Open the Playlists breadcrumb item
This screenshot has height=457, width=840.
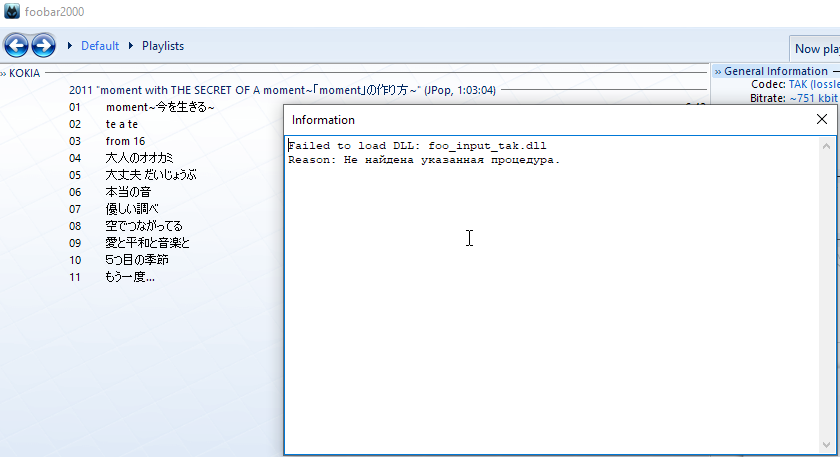(163, 46)
